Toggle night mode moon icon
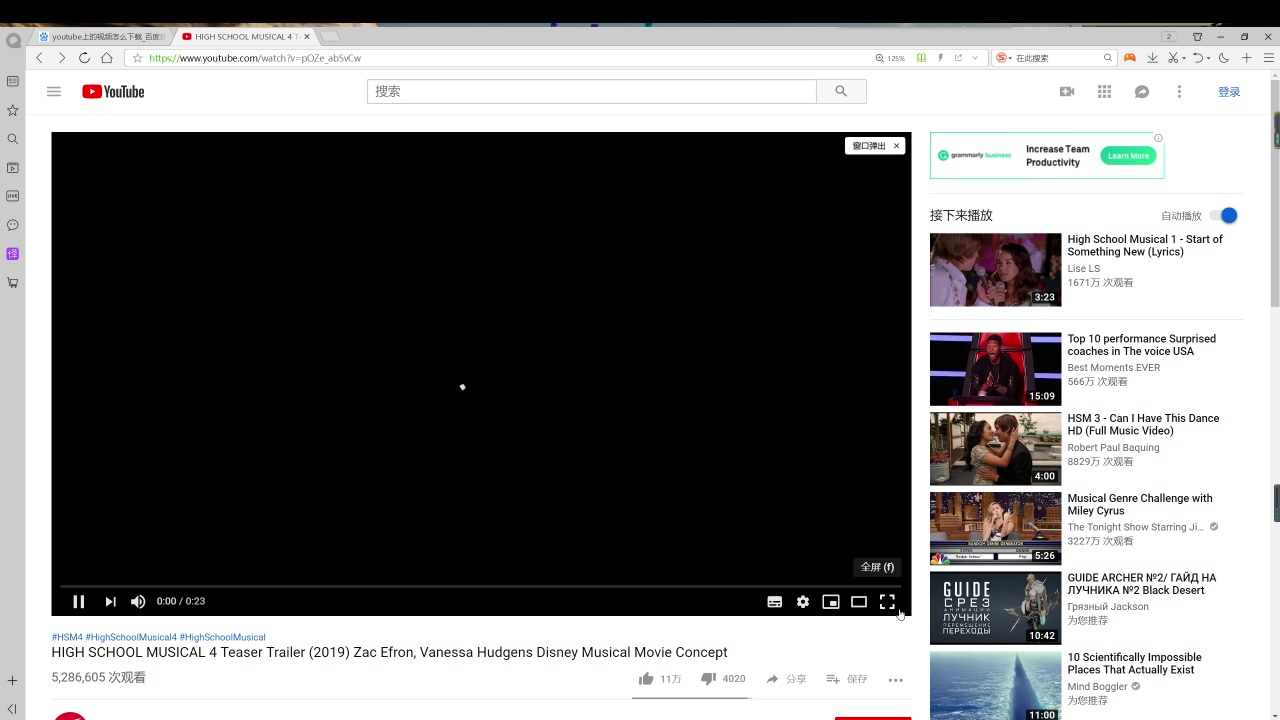Image resolution: width=1280 pixels, height=720 pixels. point(1223,58)
